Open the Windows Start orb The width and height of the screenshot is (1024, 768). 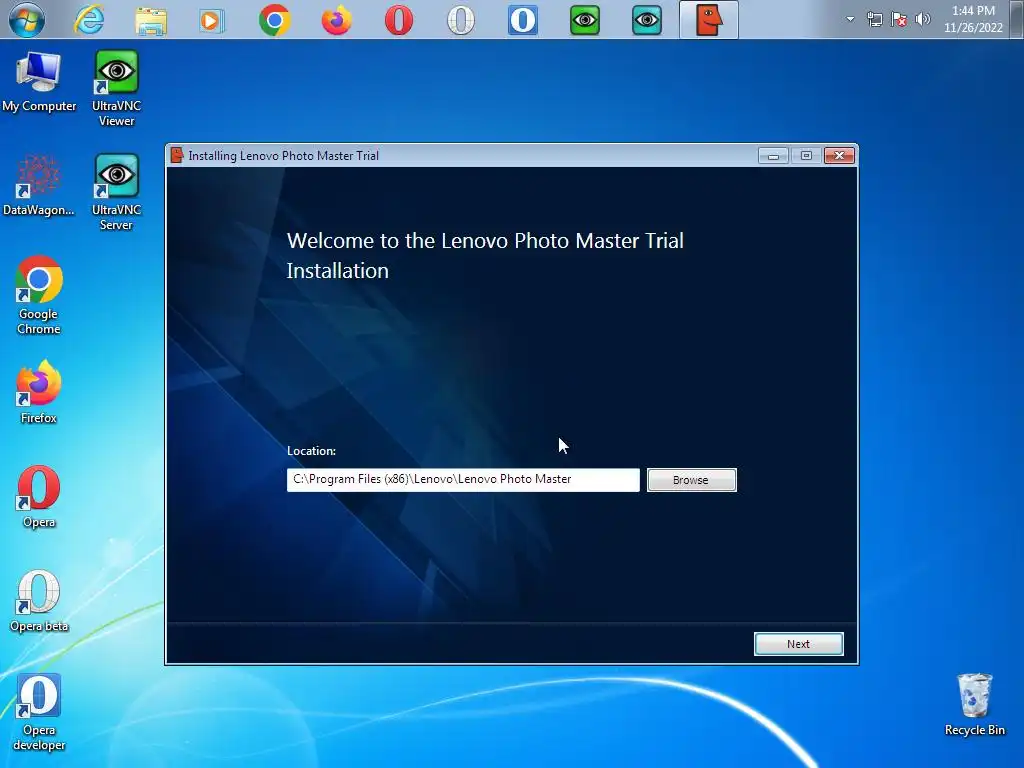pyautogui.click(x=27, y=20)
